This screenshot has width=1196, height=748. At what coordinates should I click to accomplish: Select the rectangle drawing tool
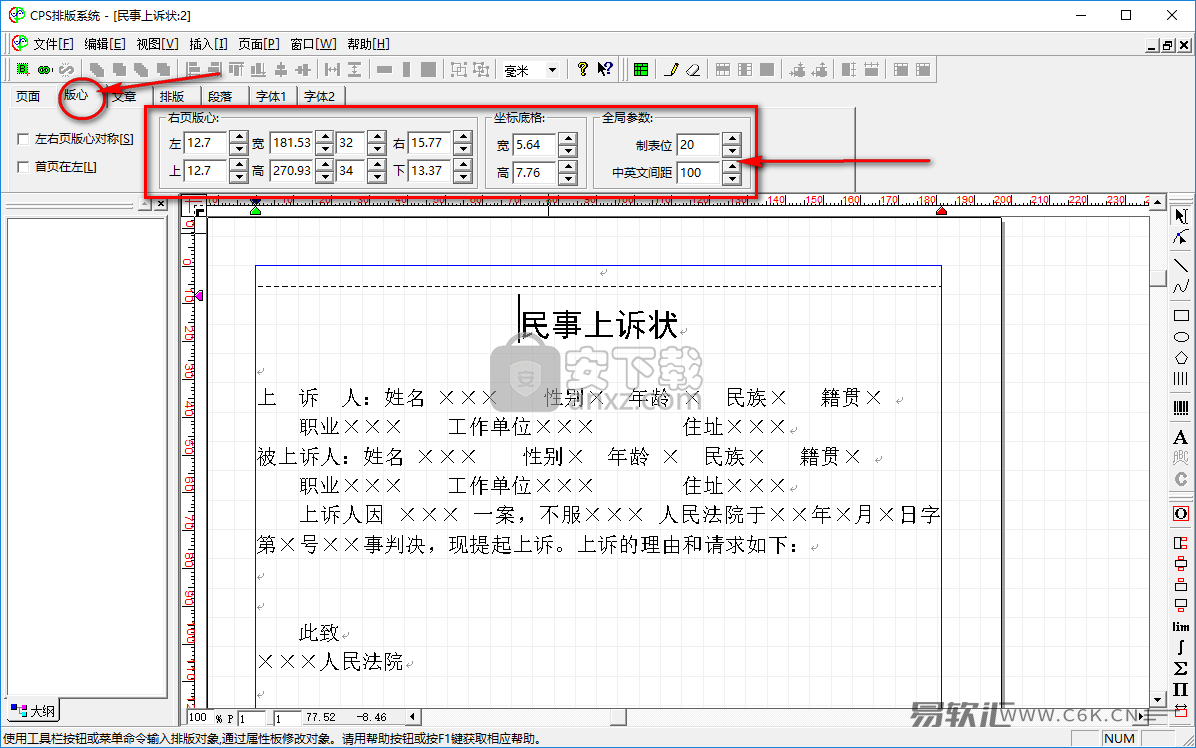tap(1181, 315)
